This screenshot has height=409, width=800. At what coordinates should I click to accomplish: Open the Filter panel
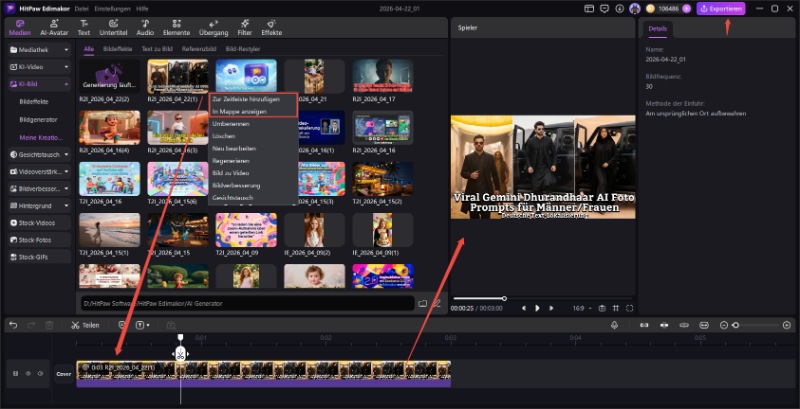click(243, 27)
